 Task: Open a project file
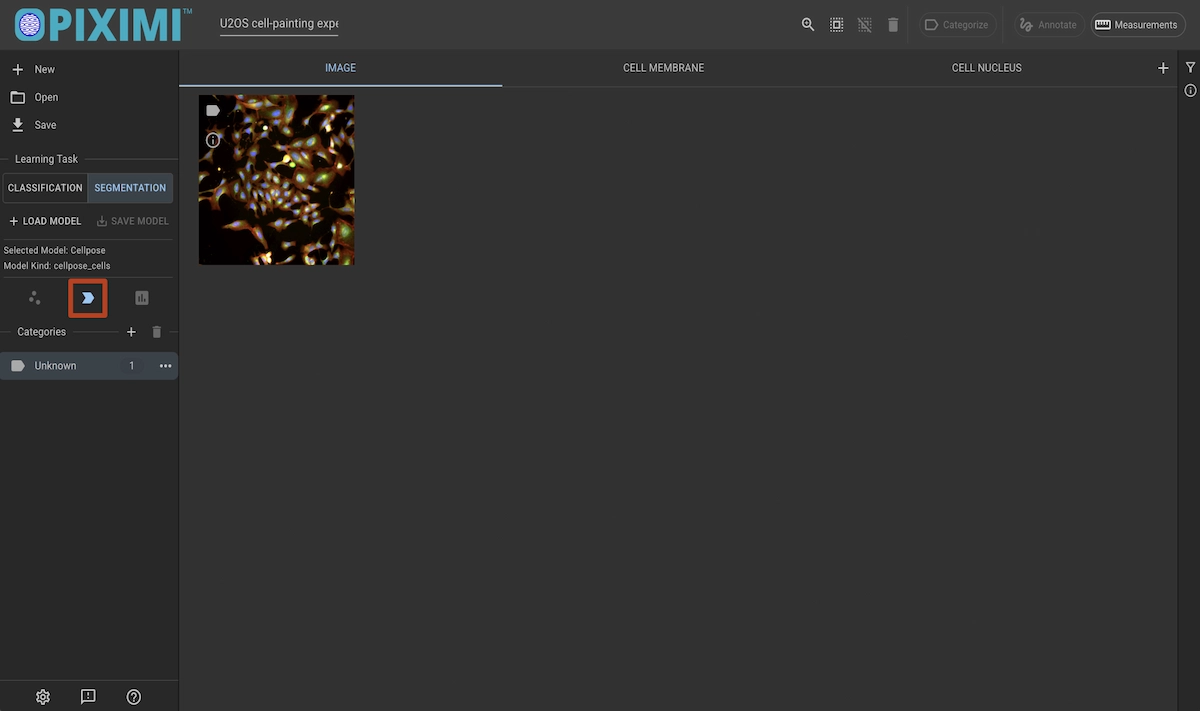[x=89, y=98]
